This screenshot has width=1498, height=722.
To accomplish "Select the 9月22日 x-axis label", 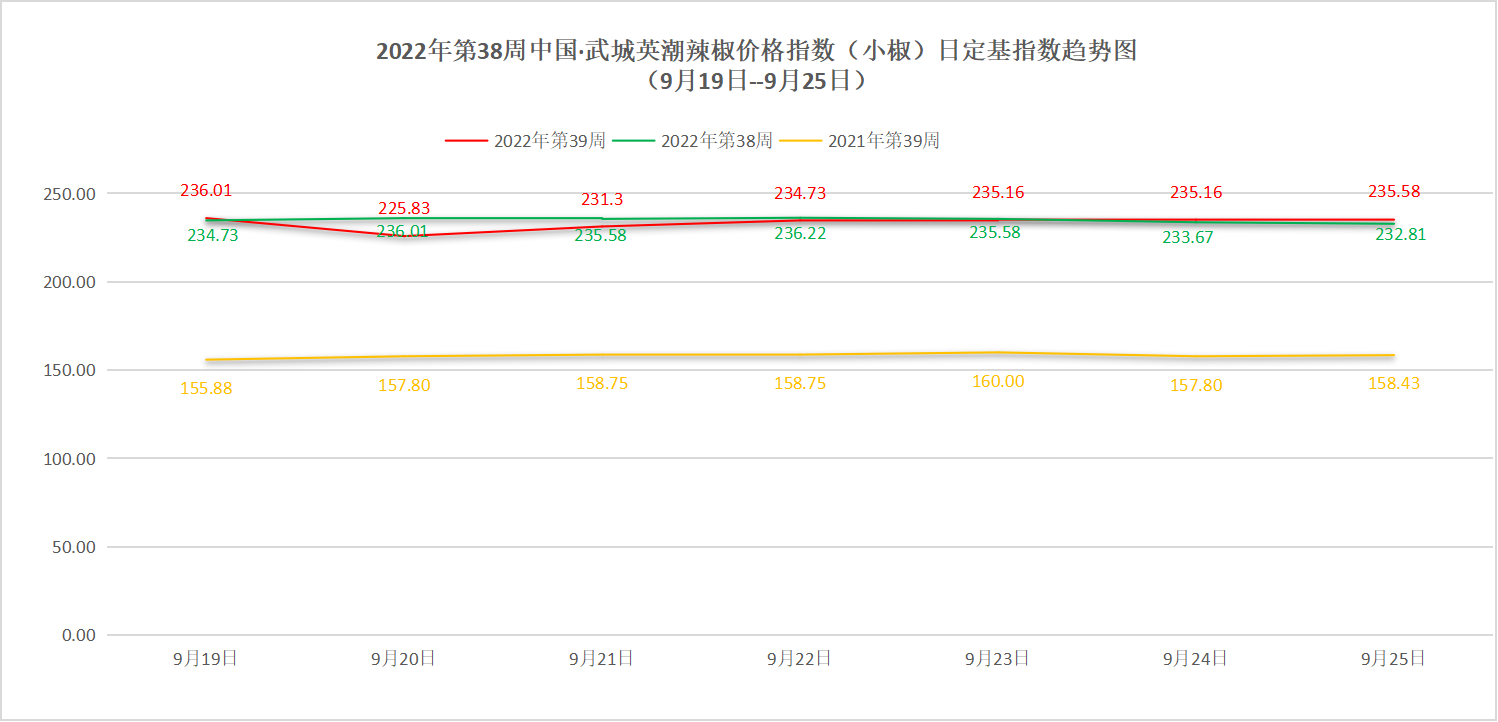I will pyautogui.click(x=799, y=658).
